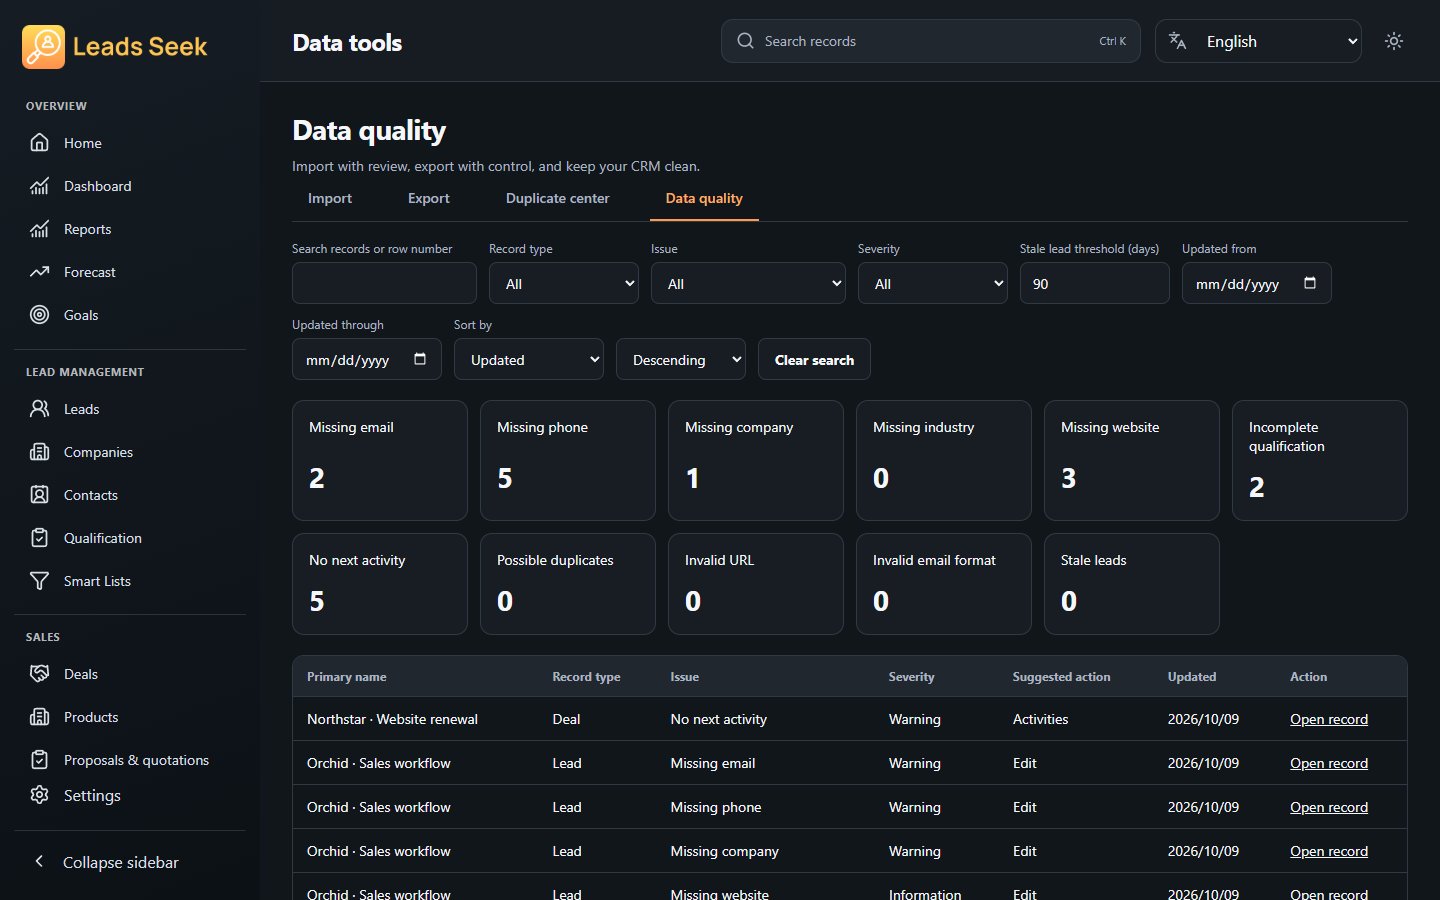This screenshot has height=900, width=1440.
Task: Select the Incomplete qualification summary card
Action: point(1320,460)
